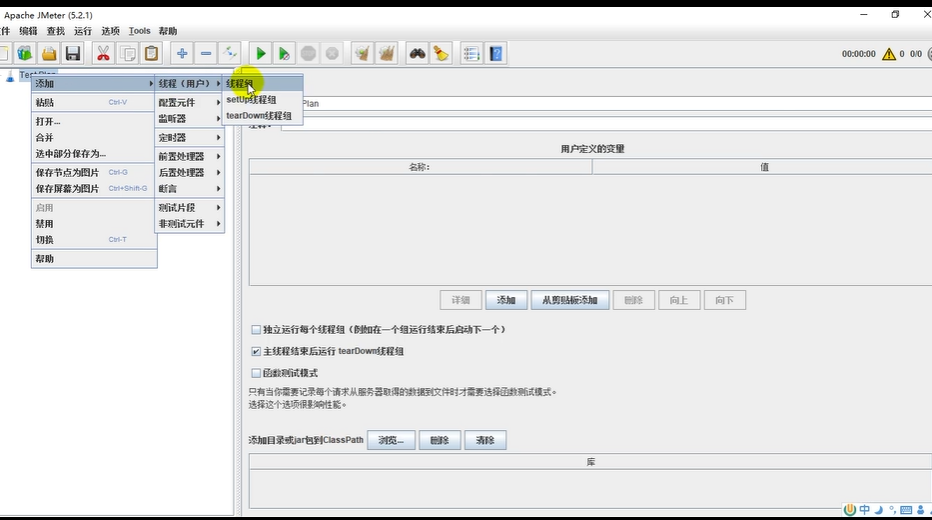This screenshot has height=520, width=932.
Task: Enable functional test mode checkbox
Action: (x=256, y=373)
